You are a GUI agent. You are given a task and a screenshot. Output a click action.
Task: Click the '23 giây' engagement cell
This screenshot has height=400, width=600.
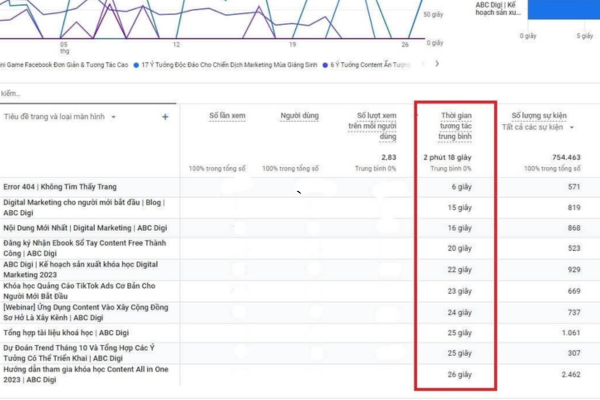point(460,291)
